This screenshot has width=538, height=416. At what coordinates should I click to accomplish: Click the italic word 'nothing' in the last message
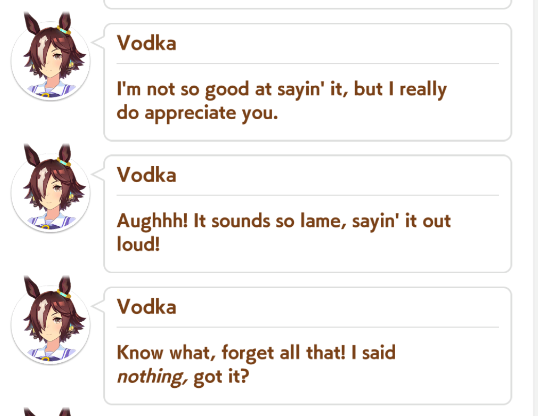pos(153,377)
